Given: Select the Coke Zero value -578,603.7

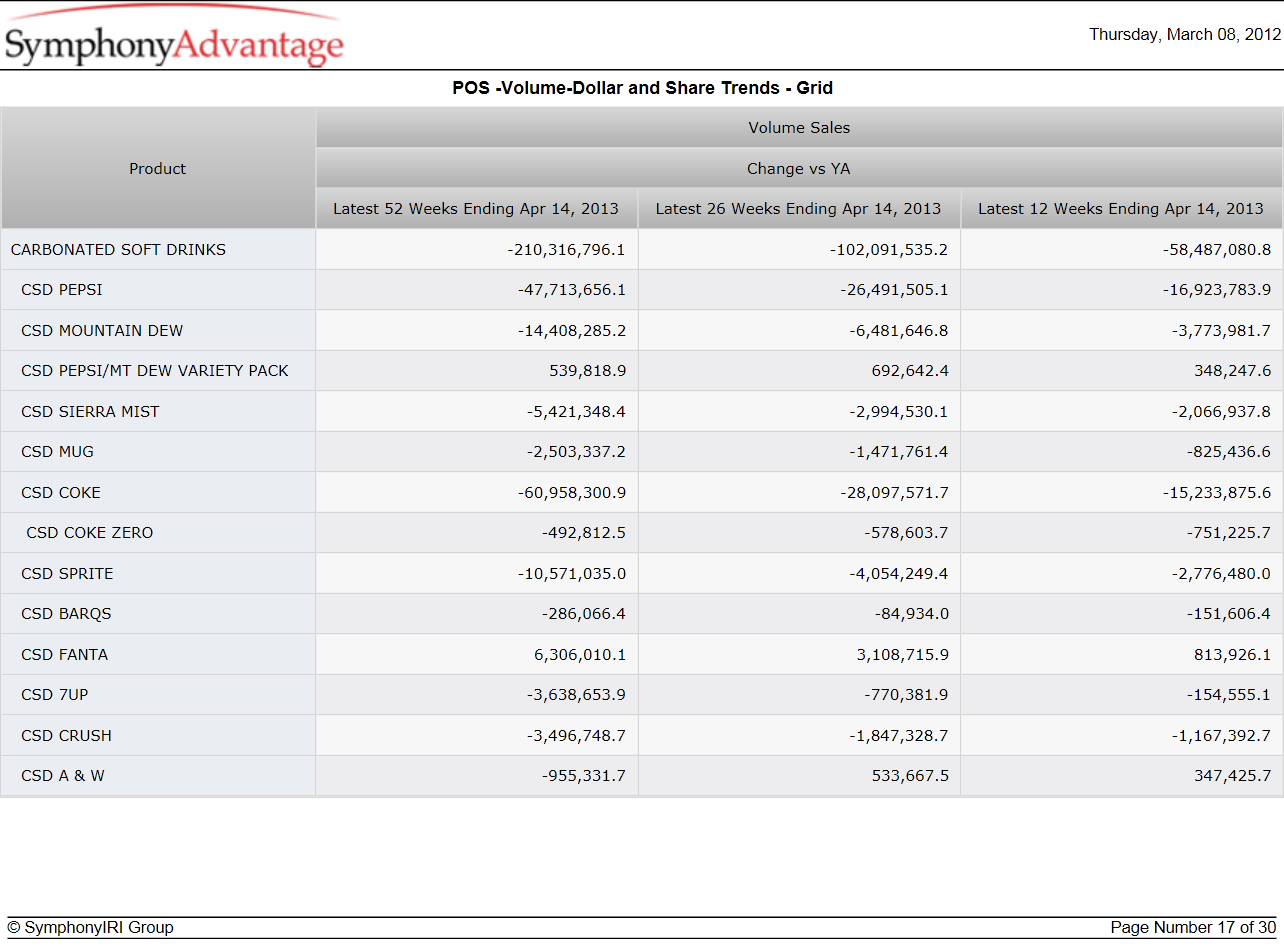Looking at the screenshot, I should (x=907, y=533).
